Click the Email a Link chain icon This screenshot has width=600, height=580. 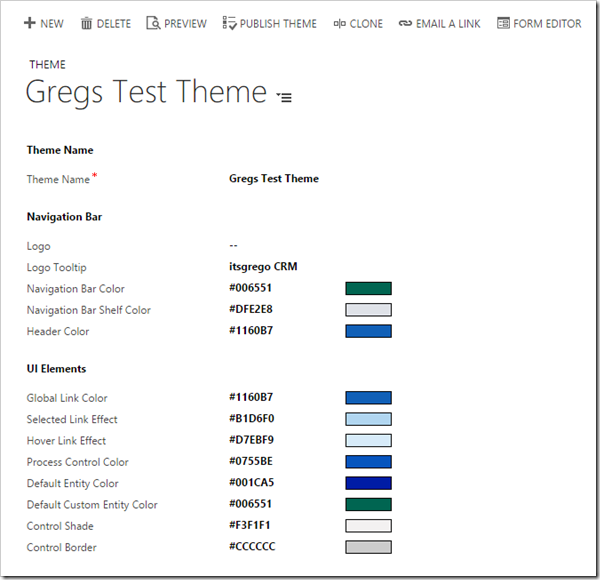(405, 23)
